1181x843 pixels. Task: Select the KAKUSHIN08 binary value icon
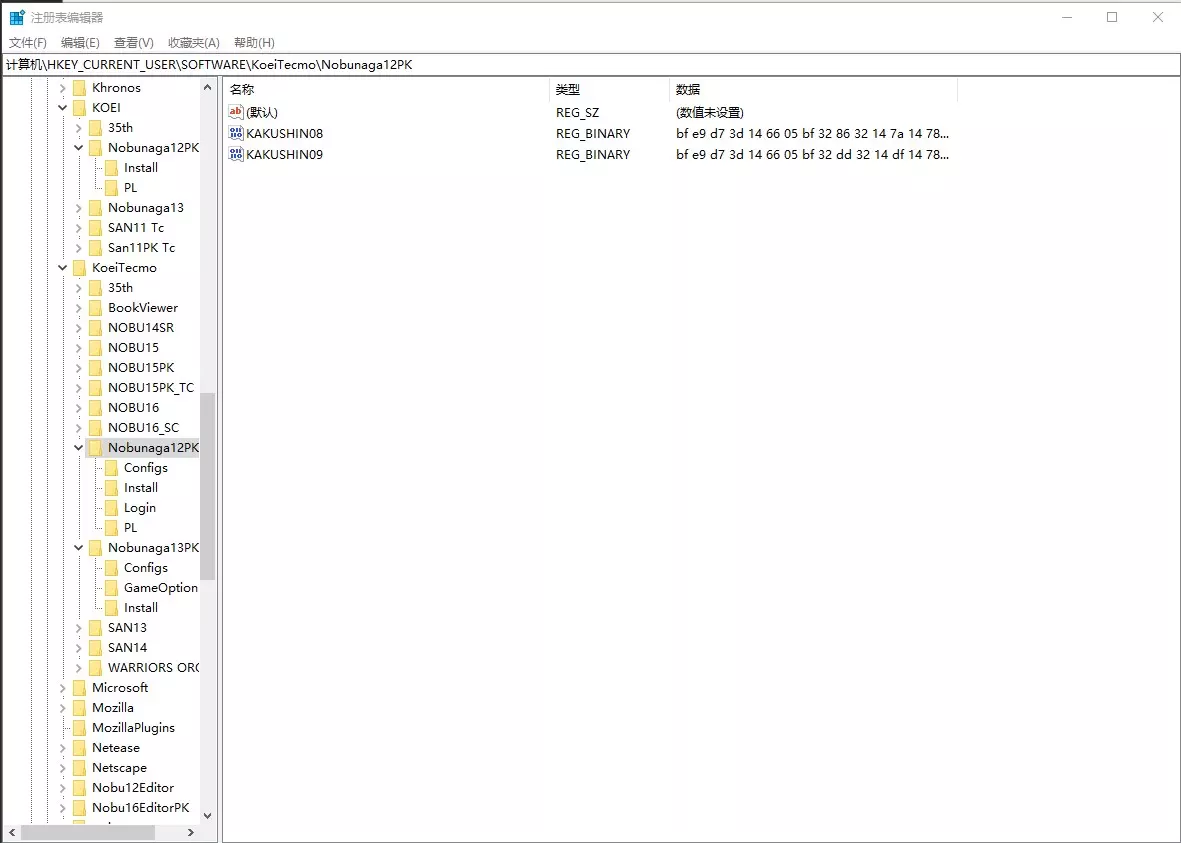click(x=236, y=133)
